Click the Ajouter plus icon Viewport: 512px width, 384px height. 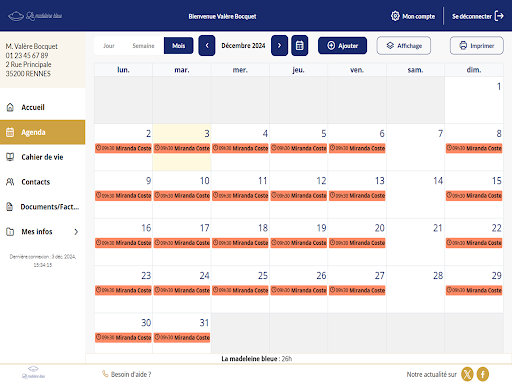coord(331,46)
